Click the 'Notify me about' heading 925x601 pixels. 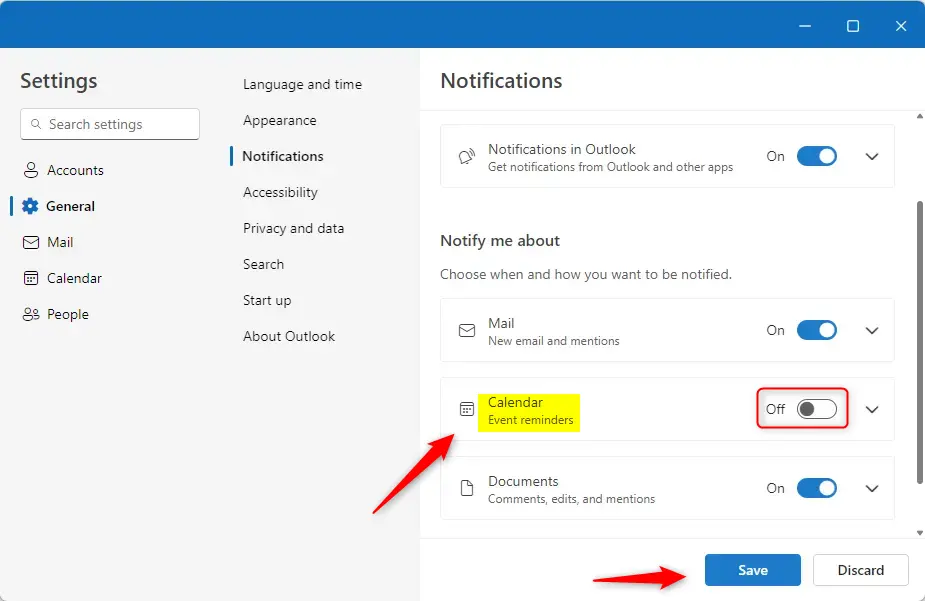pos(500,241)
